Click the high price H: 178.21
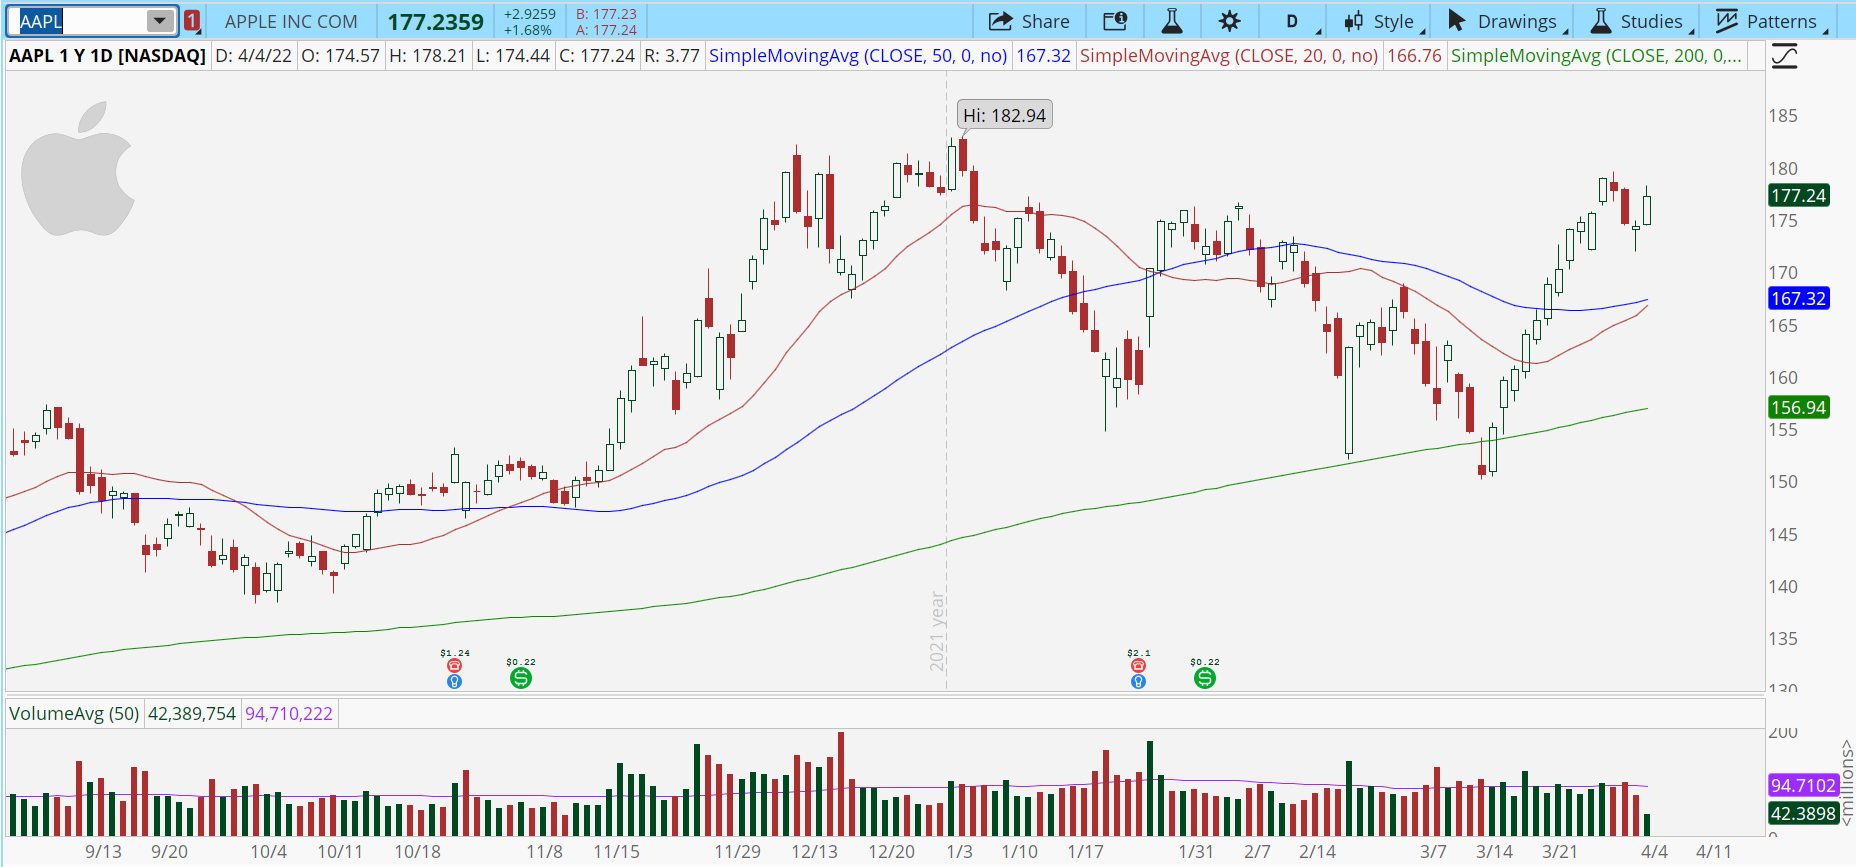The width and height of the screenshot is (1856, 867). 427,56
